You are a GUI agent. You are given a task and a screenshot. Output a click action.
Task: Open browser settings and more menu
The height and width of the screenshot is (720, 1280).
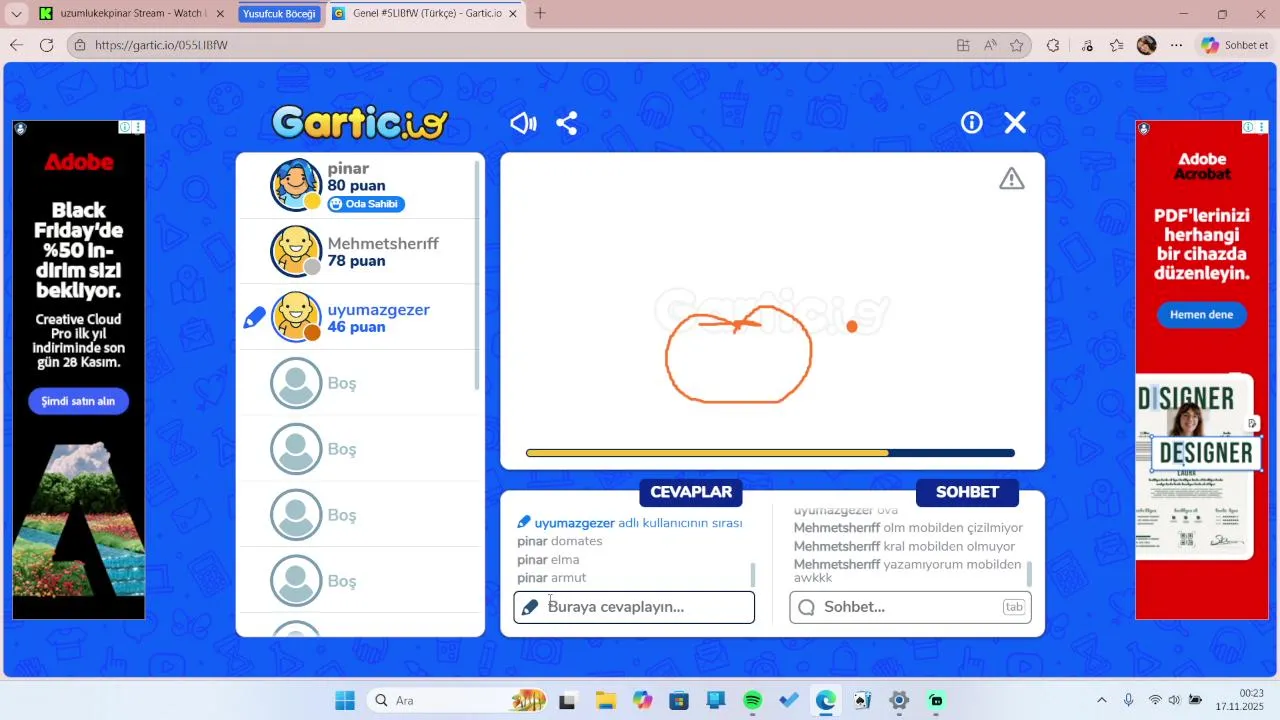[x=1177, y=45]
